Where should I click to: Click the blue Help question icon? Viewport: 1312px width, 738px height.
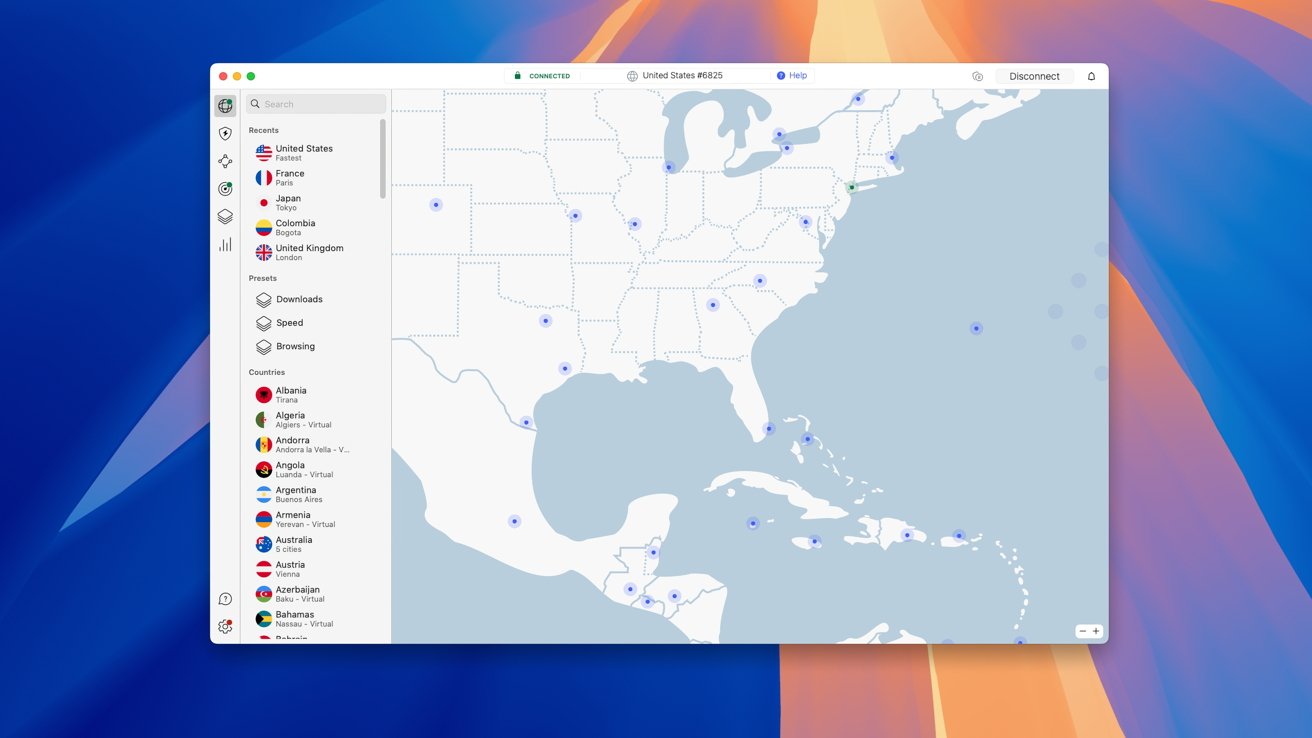coord(781,76)
